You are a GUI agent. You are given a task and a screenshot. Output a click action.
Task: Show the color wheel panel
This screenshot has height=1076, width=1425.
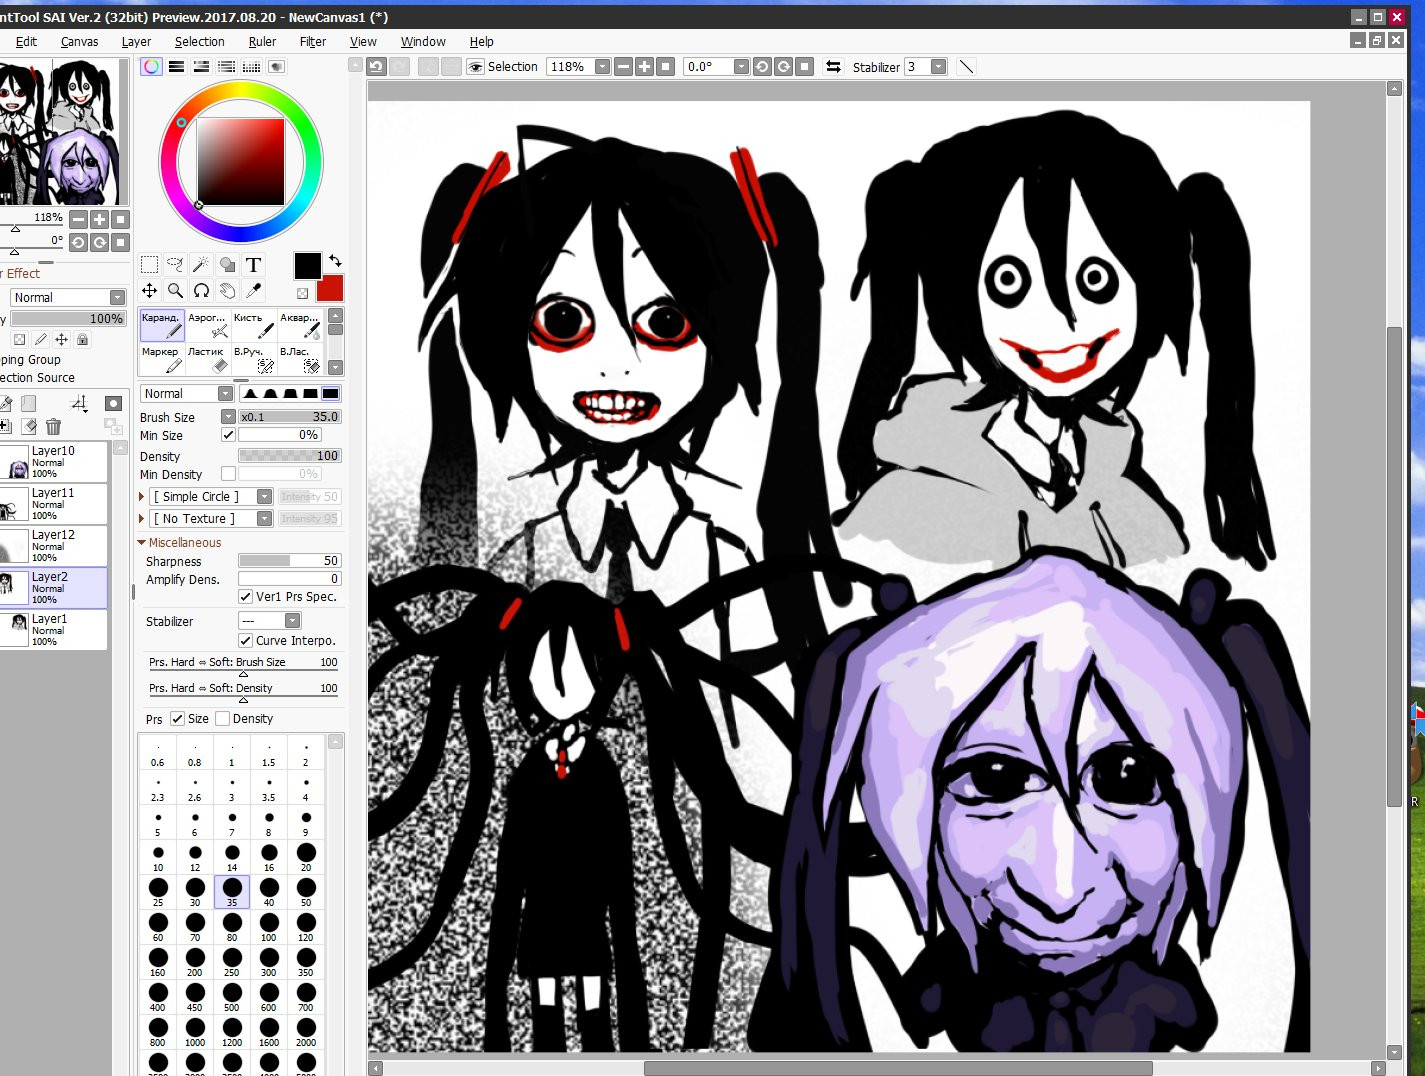click(x=151, y=66)
